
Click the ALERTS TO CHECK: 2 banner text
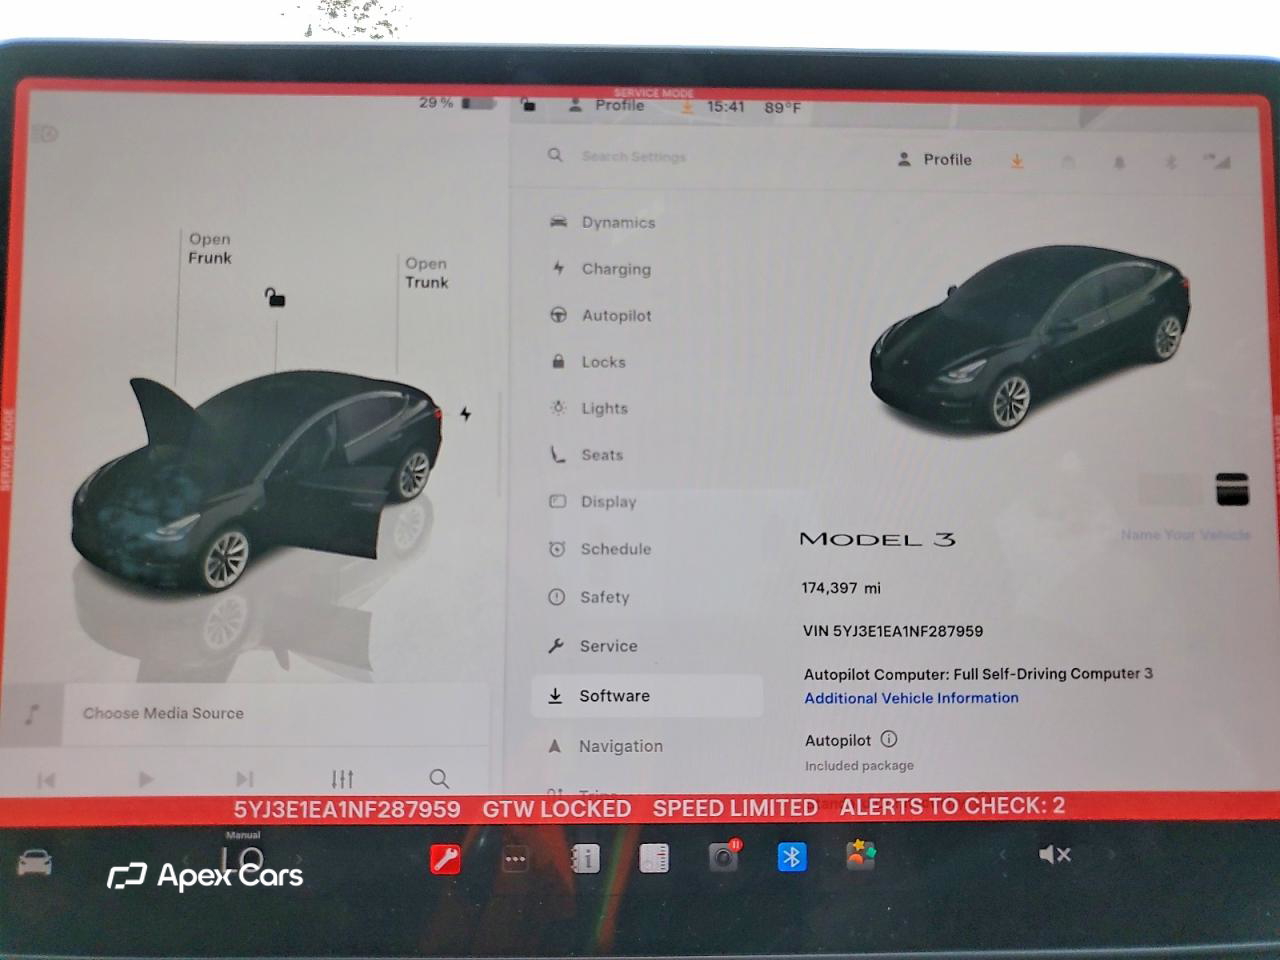pyautogui.click(x=952, y=806)
